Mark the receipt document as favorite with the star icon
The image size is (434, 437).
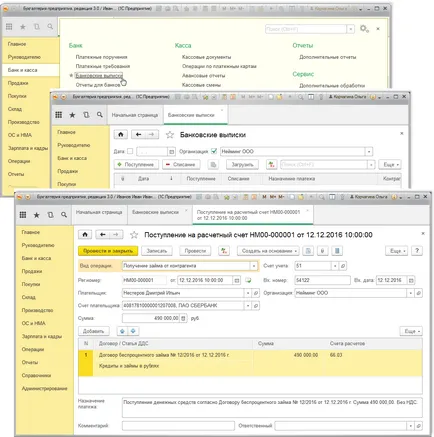pos(134,235)
